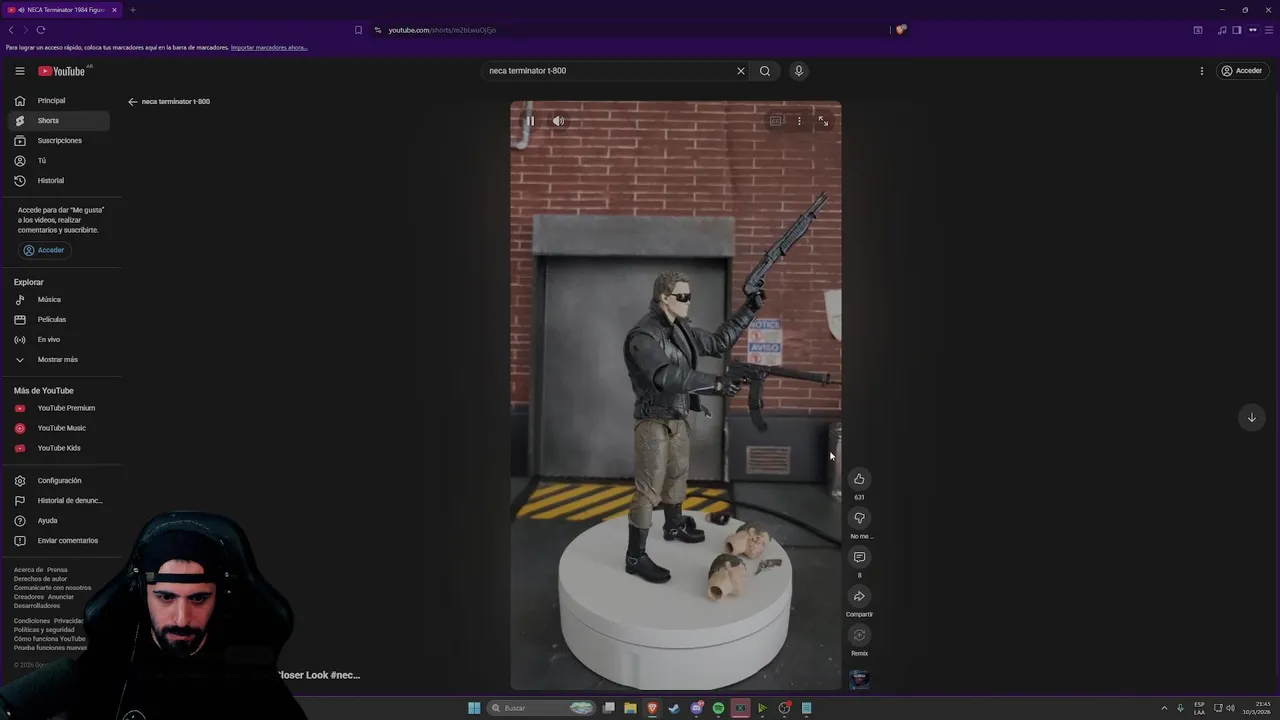Click the ESP LAA language indicator
Image resolution: width=1280 pixels, height=720 pixels.
(x=1200, y=708)
